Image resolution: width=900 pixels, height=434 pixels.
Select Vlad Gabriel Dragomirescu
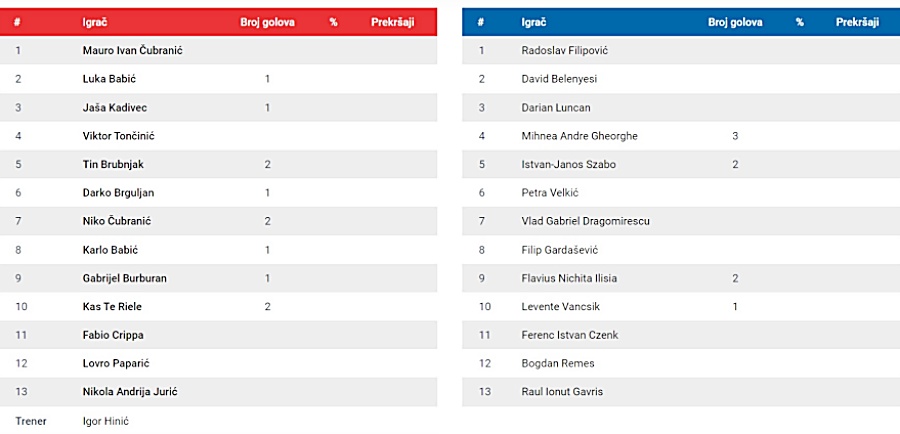pos(585,221)
